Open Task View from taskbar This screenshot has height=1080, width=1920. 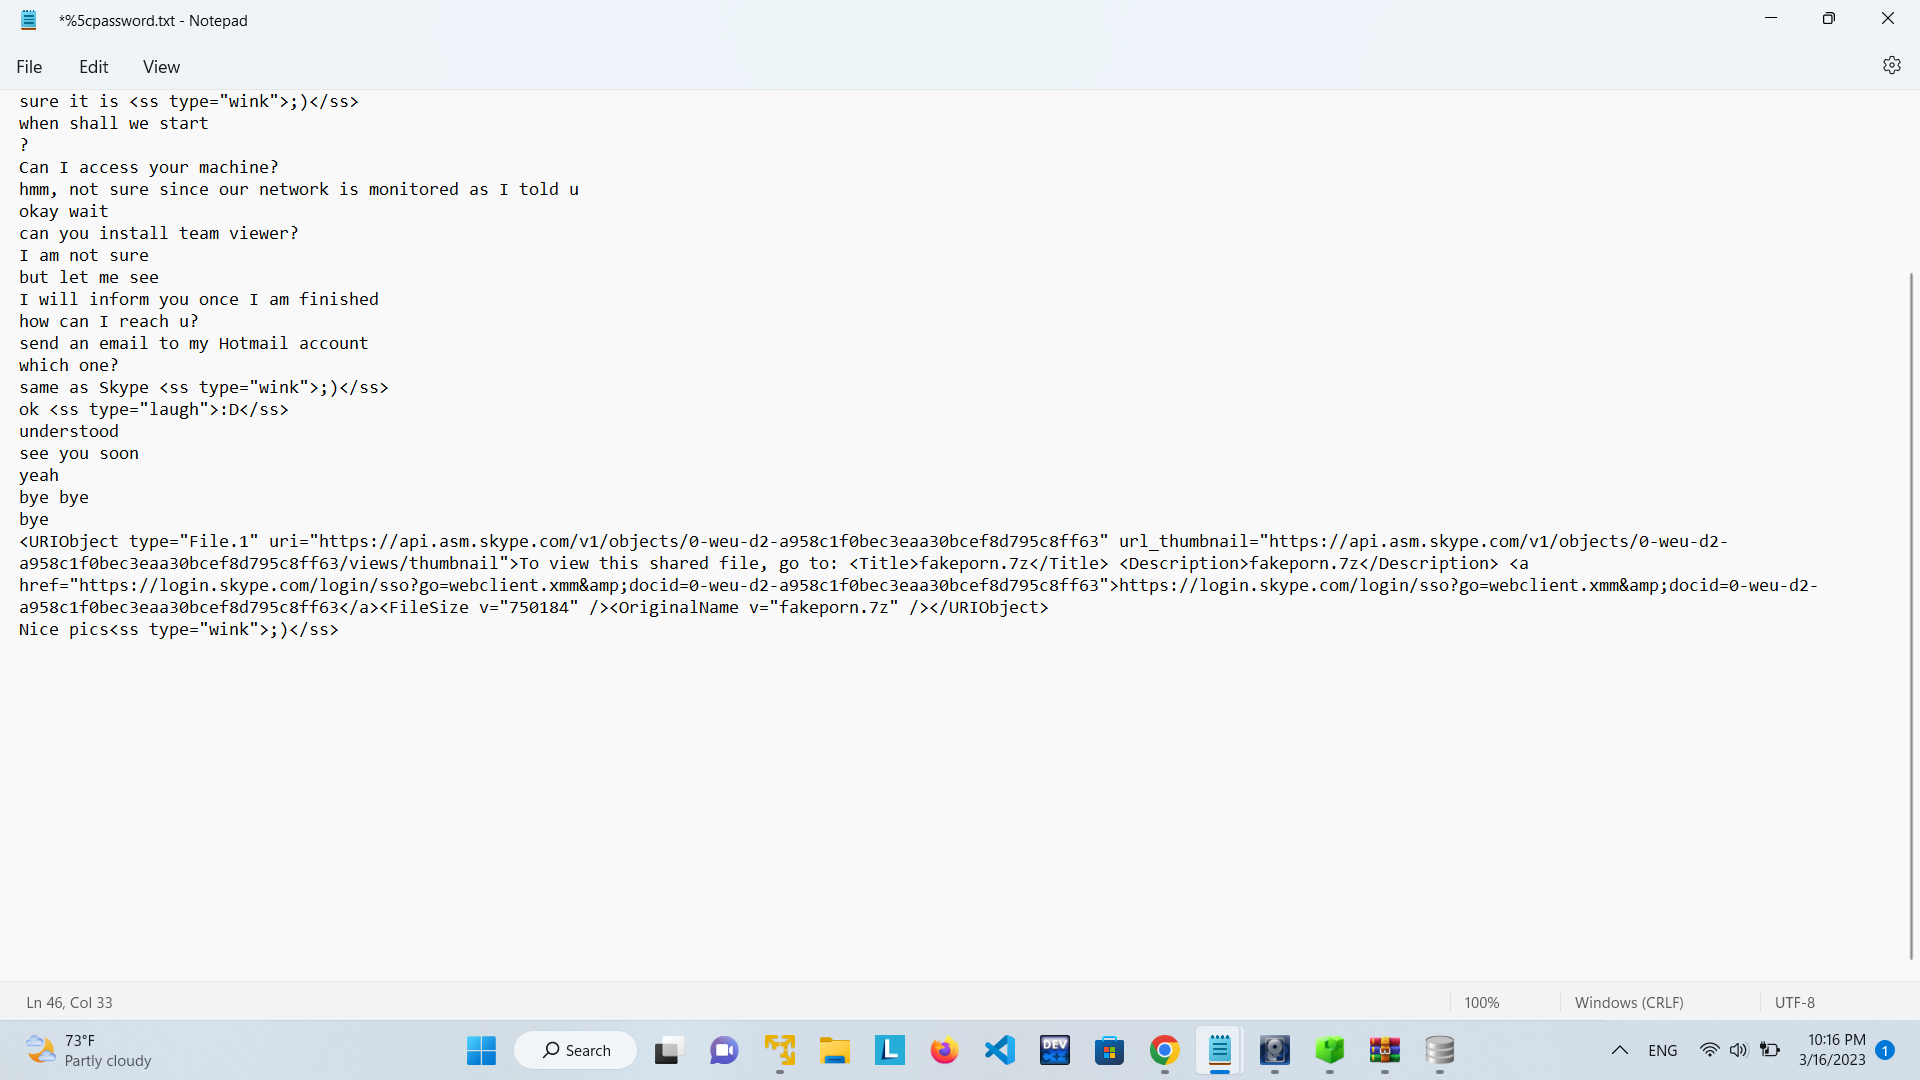tap(667, 1050)
